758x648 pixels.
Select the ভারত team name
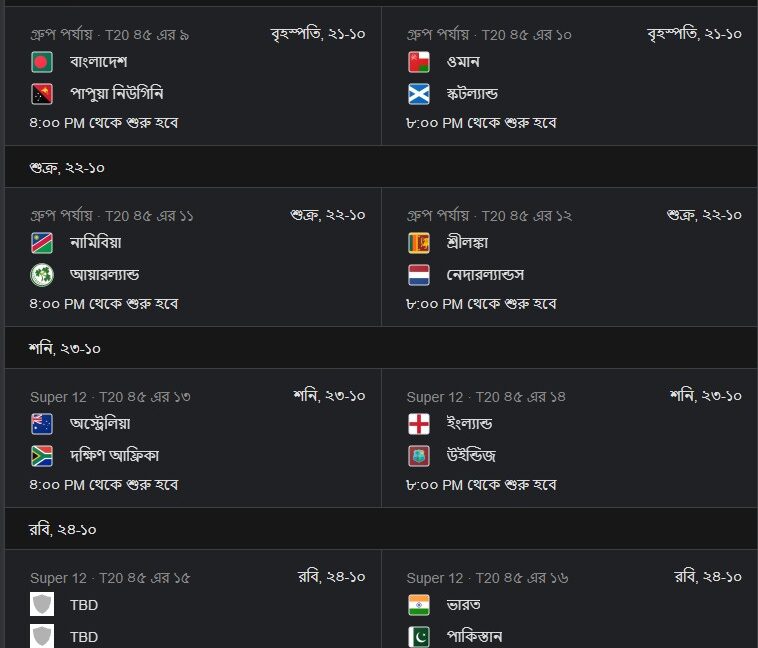tap(464, 605)
